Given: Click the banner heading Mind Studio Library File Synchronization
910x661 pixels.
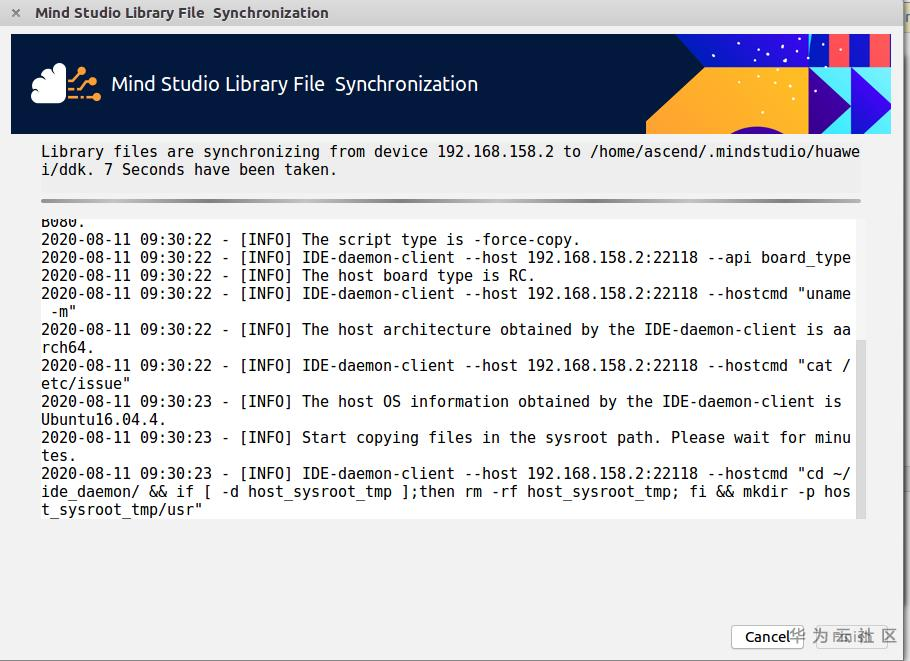Looking at the screenshot, I should pyautogui.click(x=294, y=84).
